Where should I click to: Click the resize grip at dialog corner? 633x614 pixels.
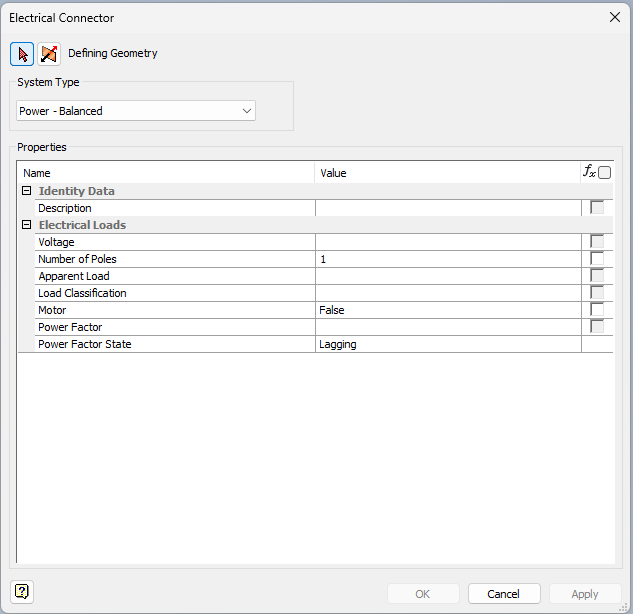click(x=624, y=608)
